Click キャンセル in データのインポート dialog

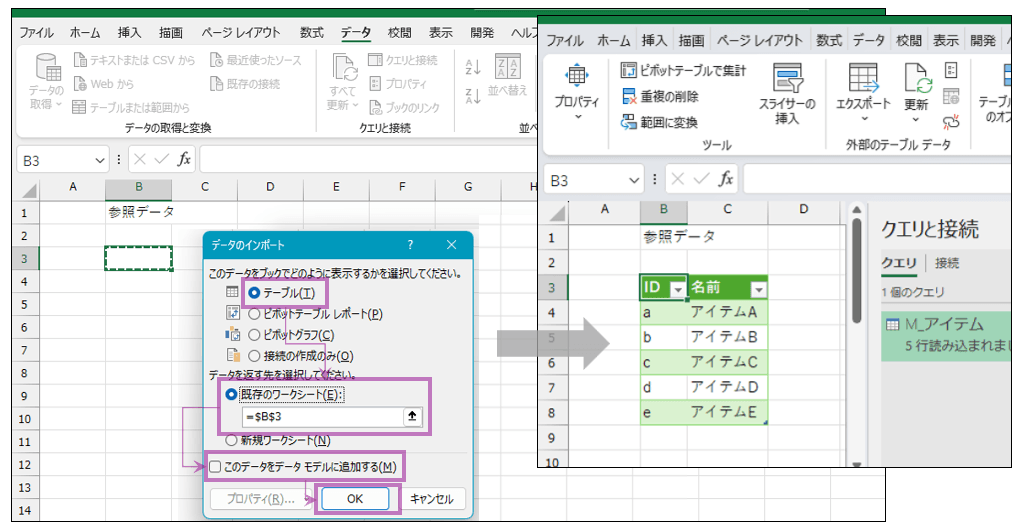tap(432, 498)
